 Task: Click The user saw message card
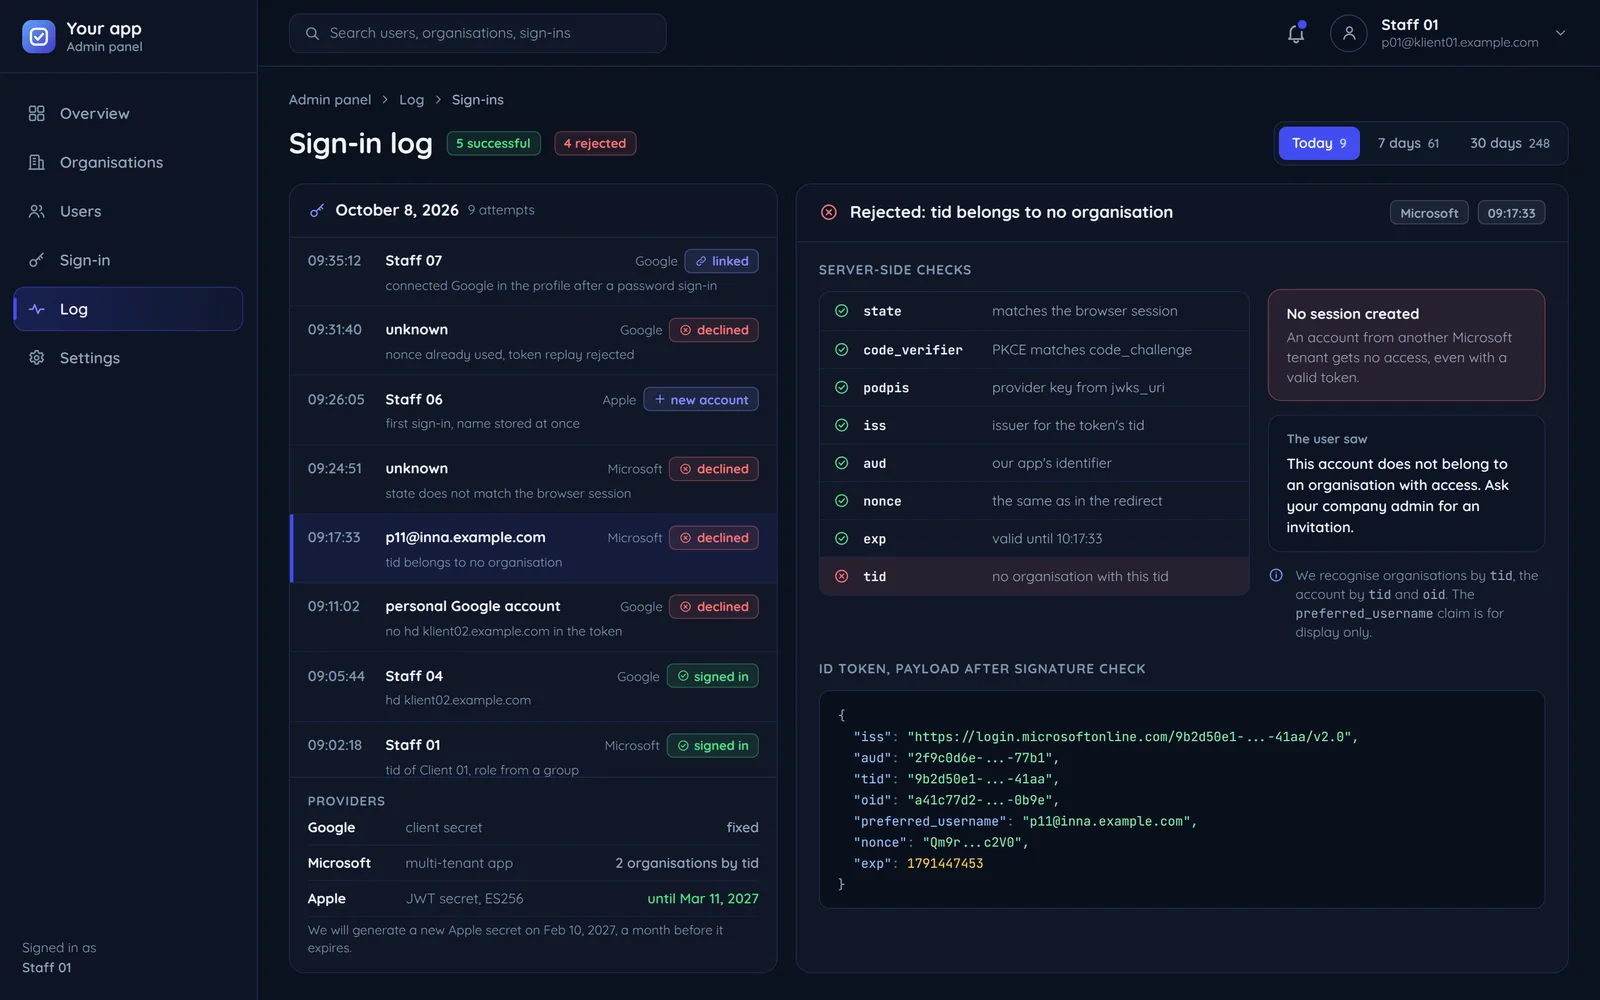point(1406,484)
